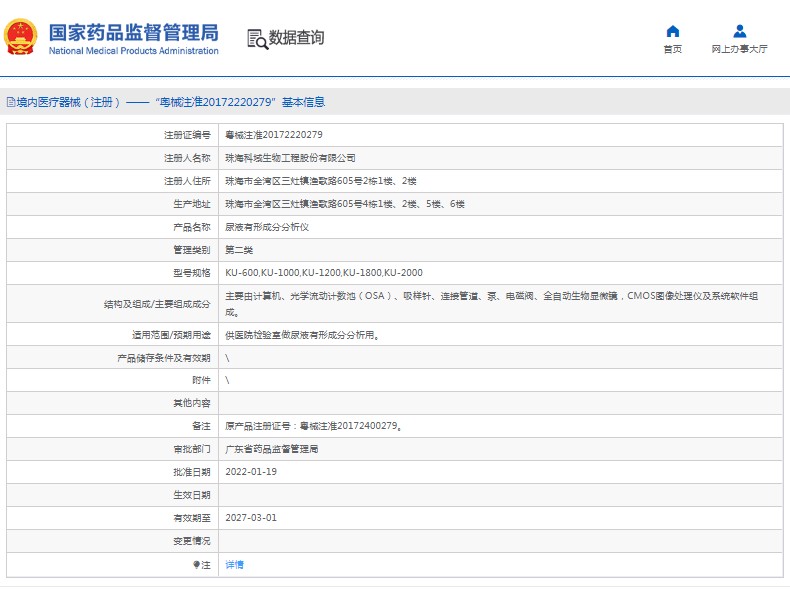This screenshot has height=591, width=790.
Task: Click the 审批部门 row label
Action: click(191, 449)
